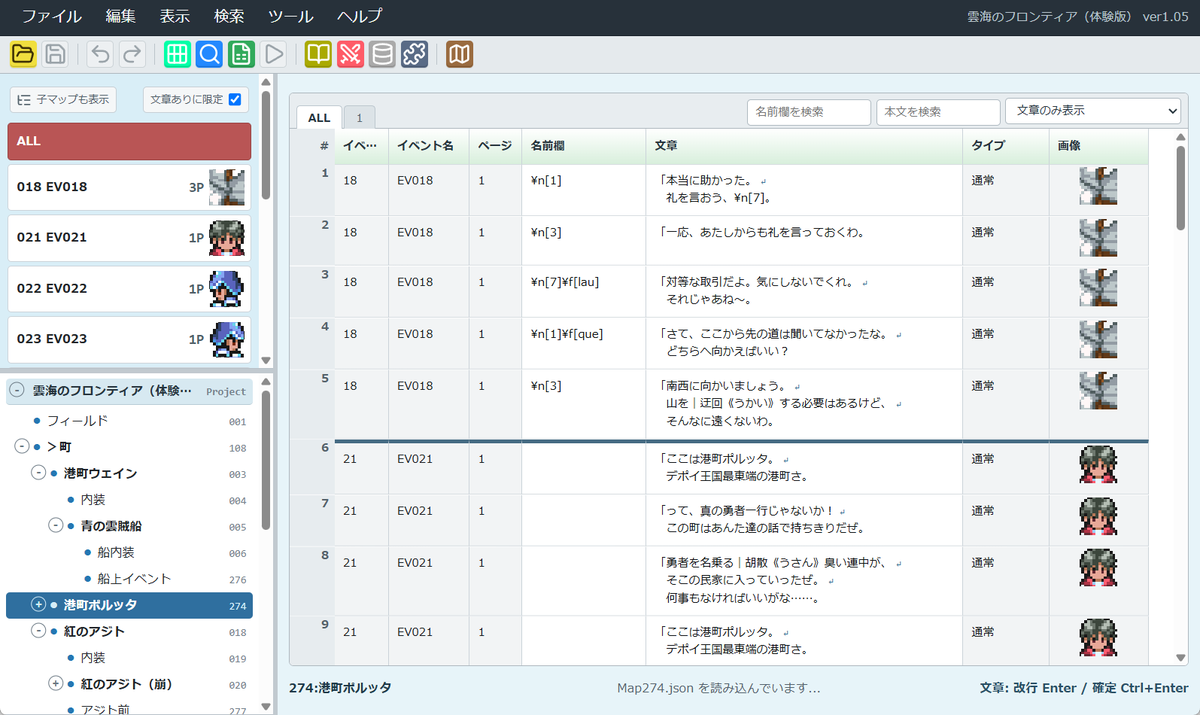Open the ヘルプ menu
This screenshot has height=715, width=1200.
[360, 17]
